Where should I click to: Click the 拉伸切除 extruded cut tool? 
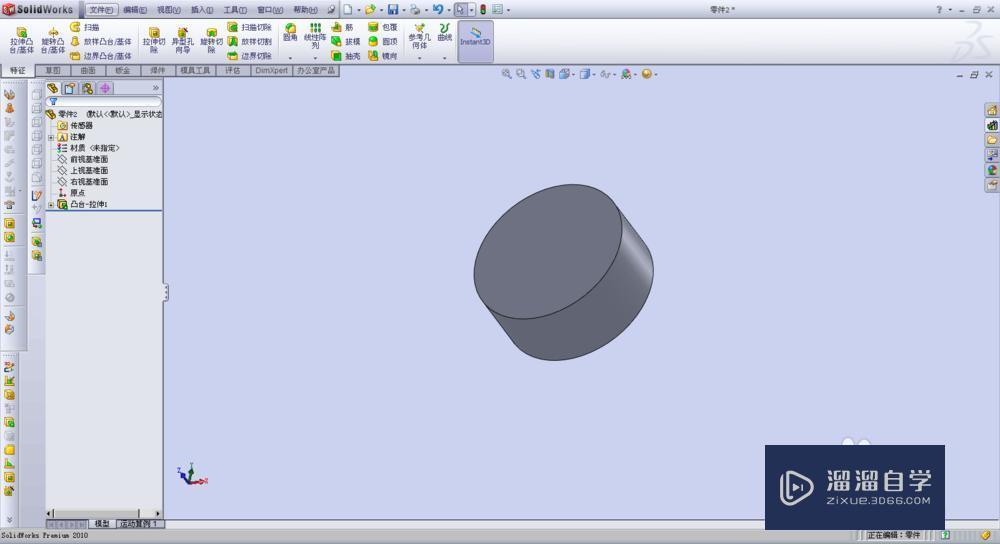[154, 40]
